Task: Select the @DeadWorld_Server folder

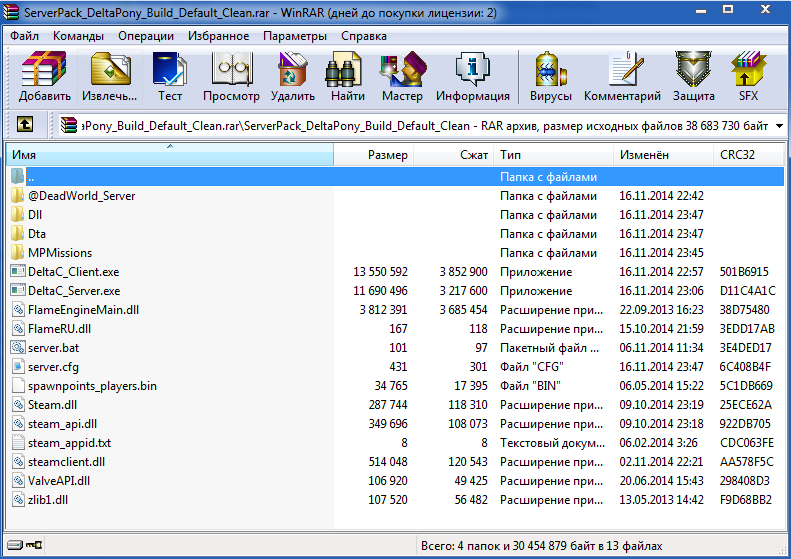Action: tap(81, 196)
